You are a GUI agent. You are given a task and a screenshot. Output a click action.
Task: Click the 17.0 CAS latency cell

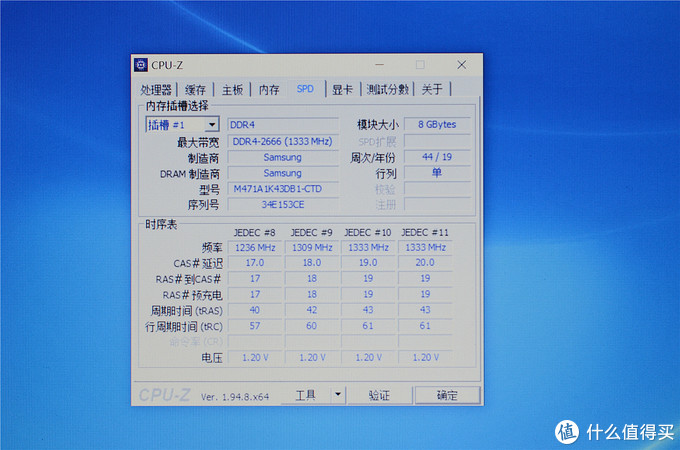point(255,263)
